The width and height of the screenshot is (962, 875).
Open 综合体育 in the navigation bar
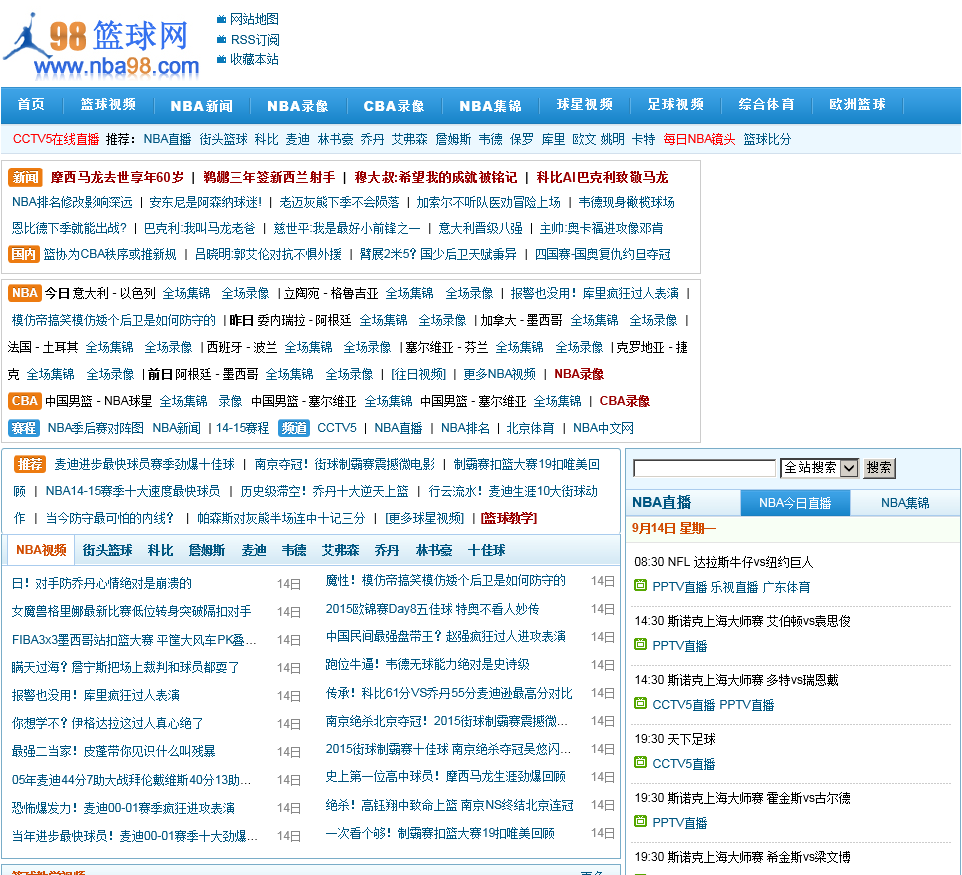[x=766, y=105]
